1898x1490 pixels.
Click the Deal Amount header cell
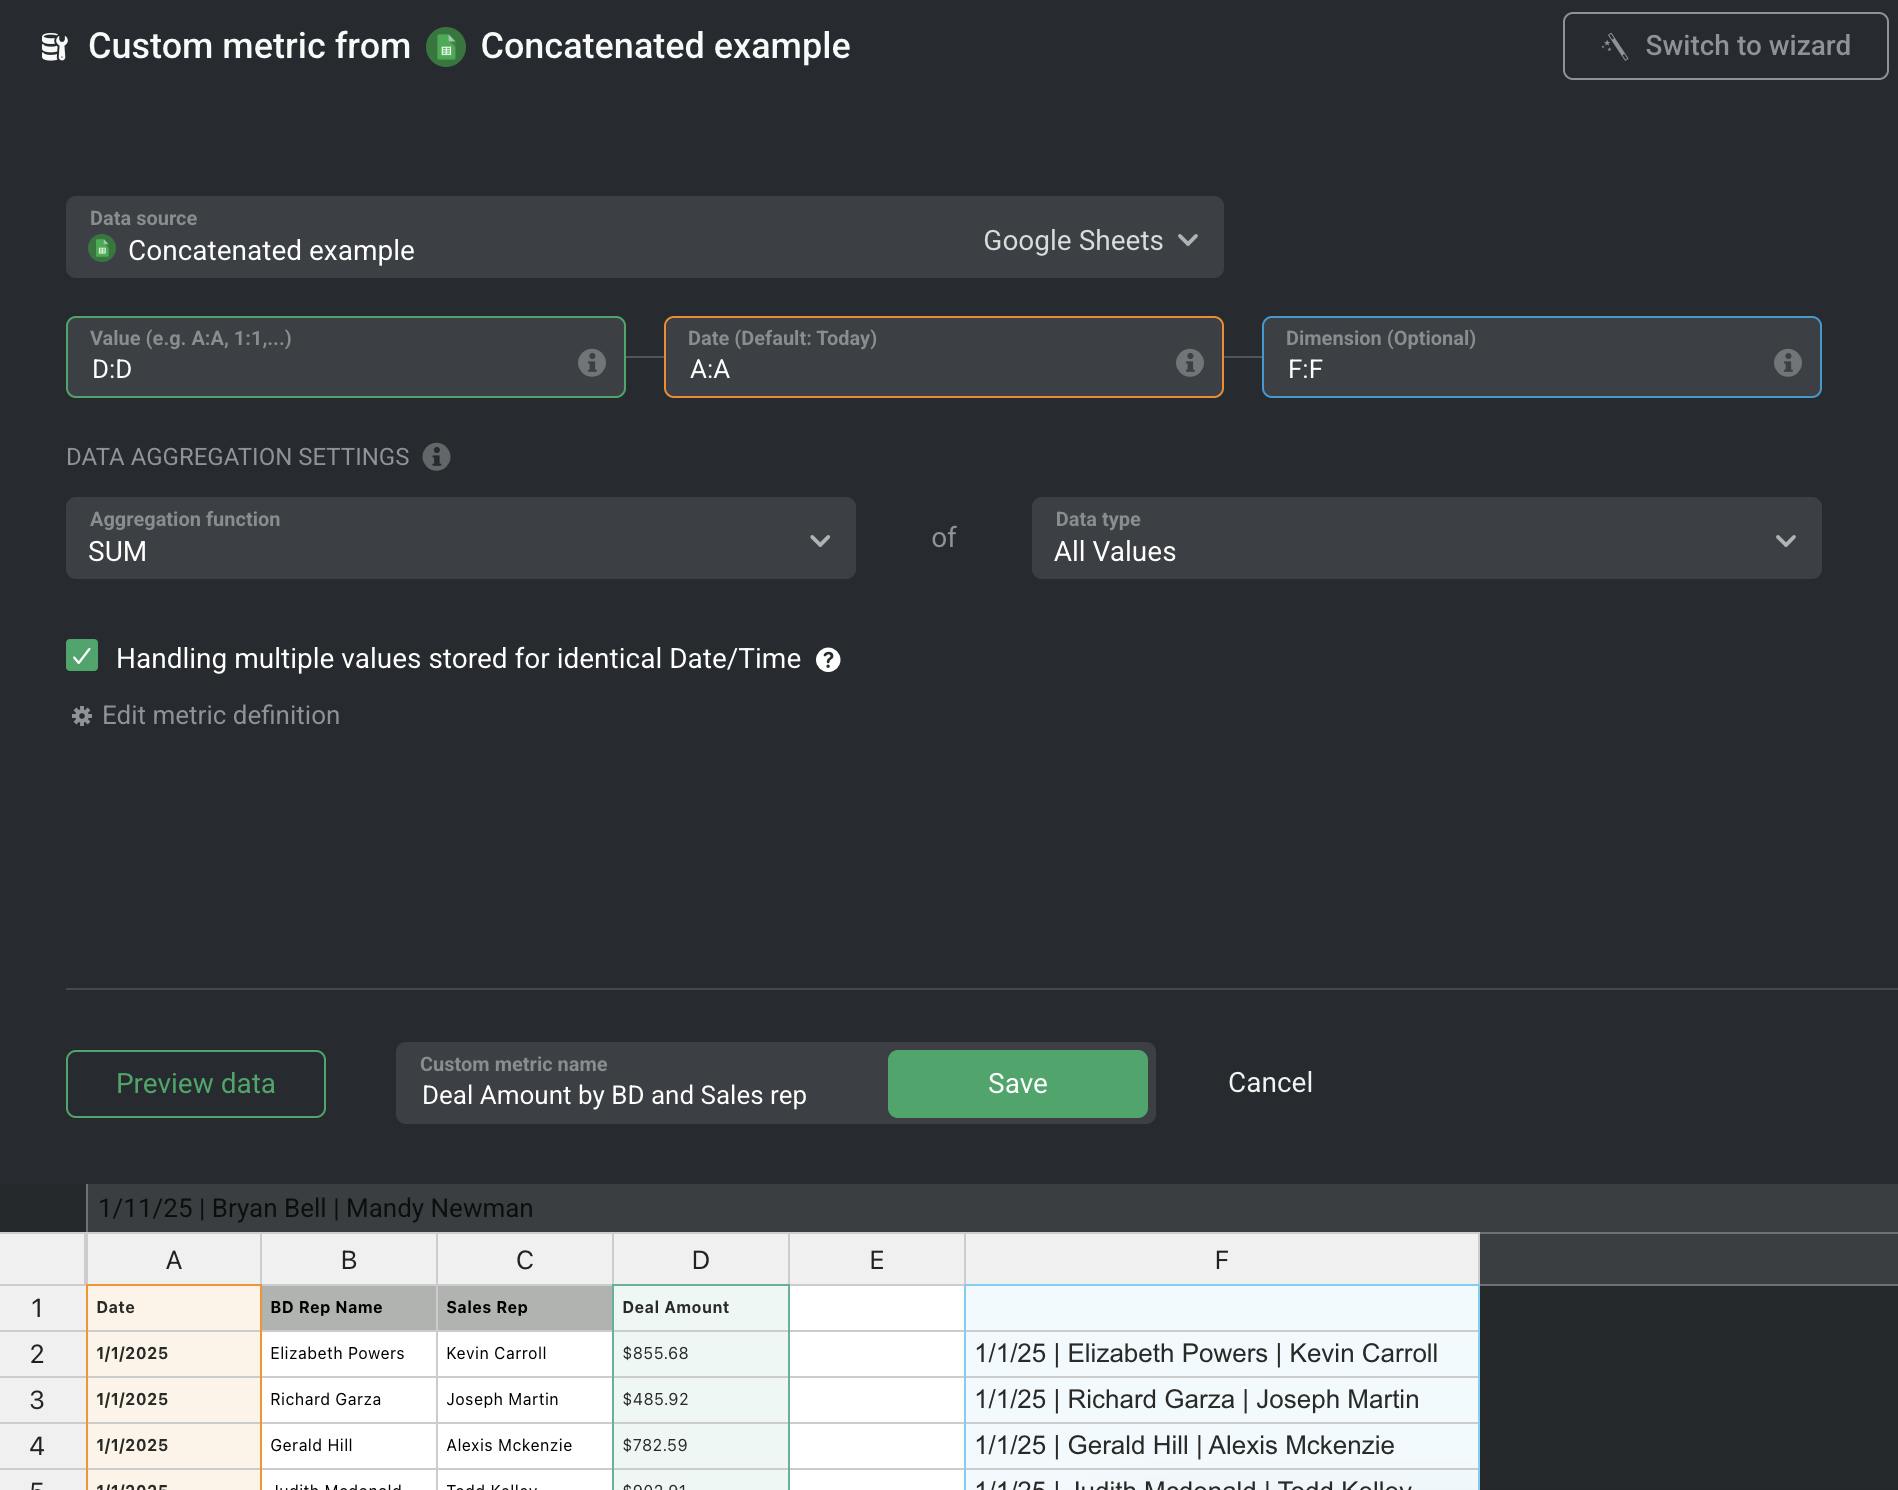pyautogui.click(x=700, y=1307)
